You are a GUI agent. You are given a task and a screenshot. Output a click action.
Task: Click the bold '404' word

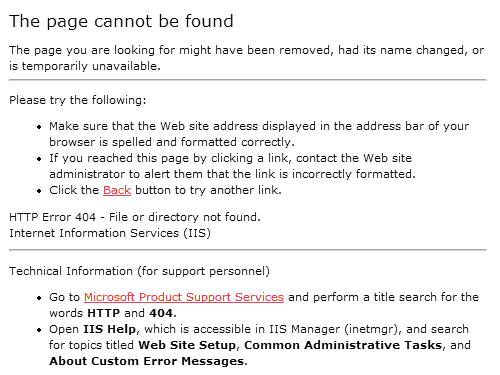tap(161, 313)
